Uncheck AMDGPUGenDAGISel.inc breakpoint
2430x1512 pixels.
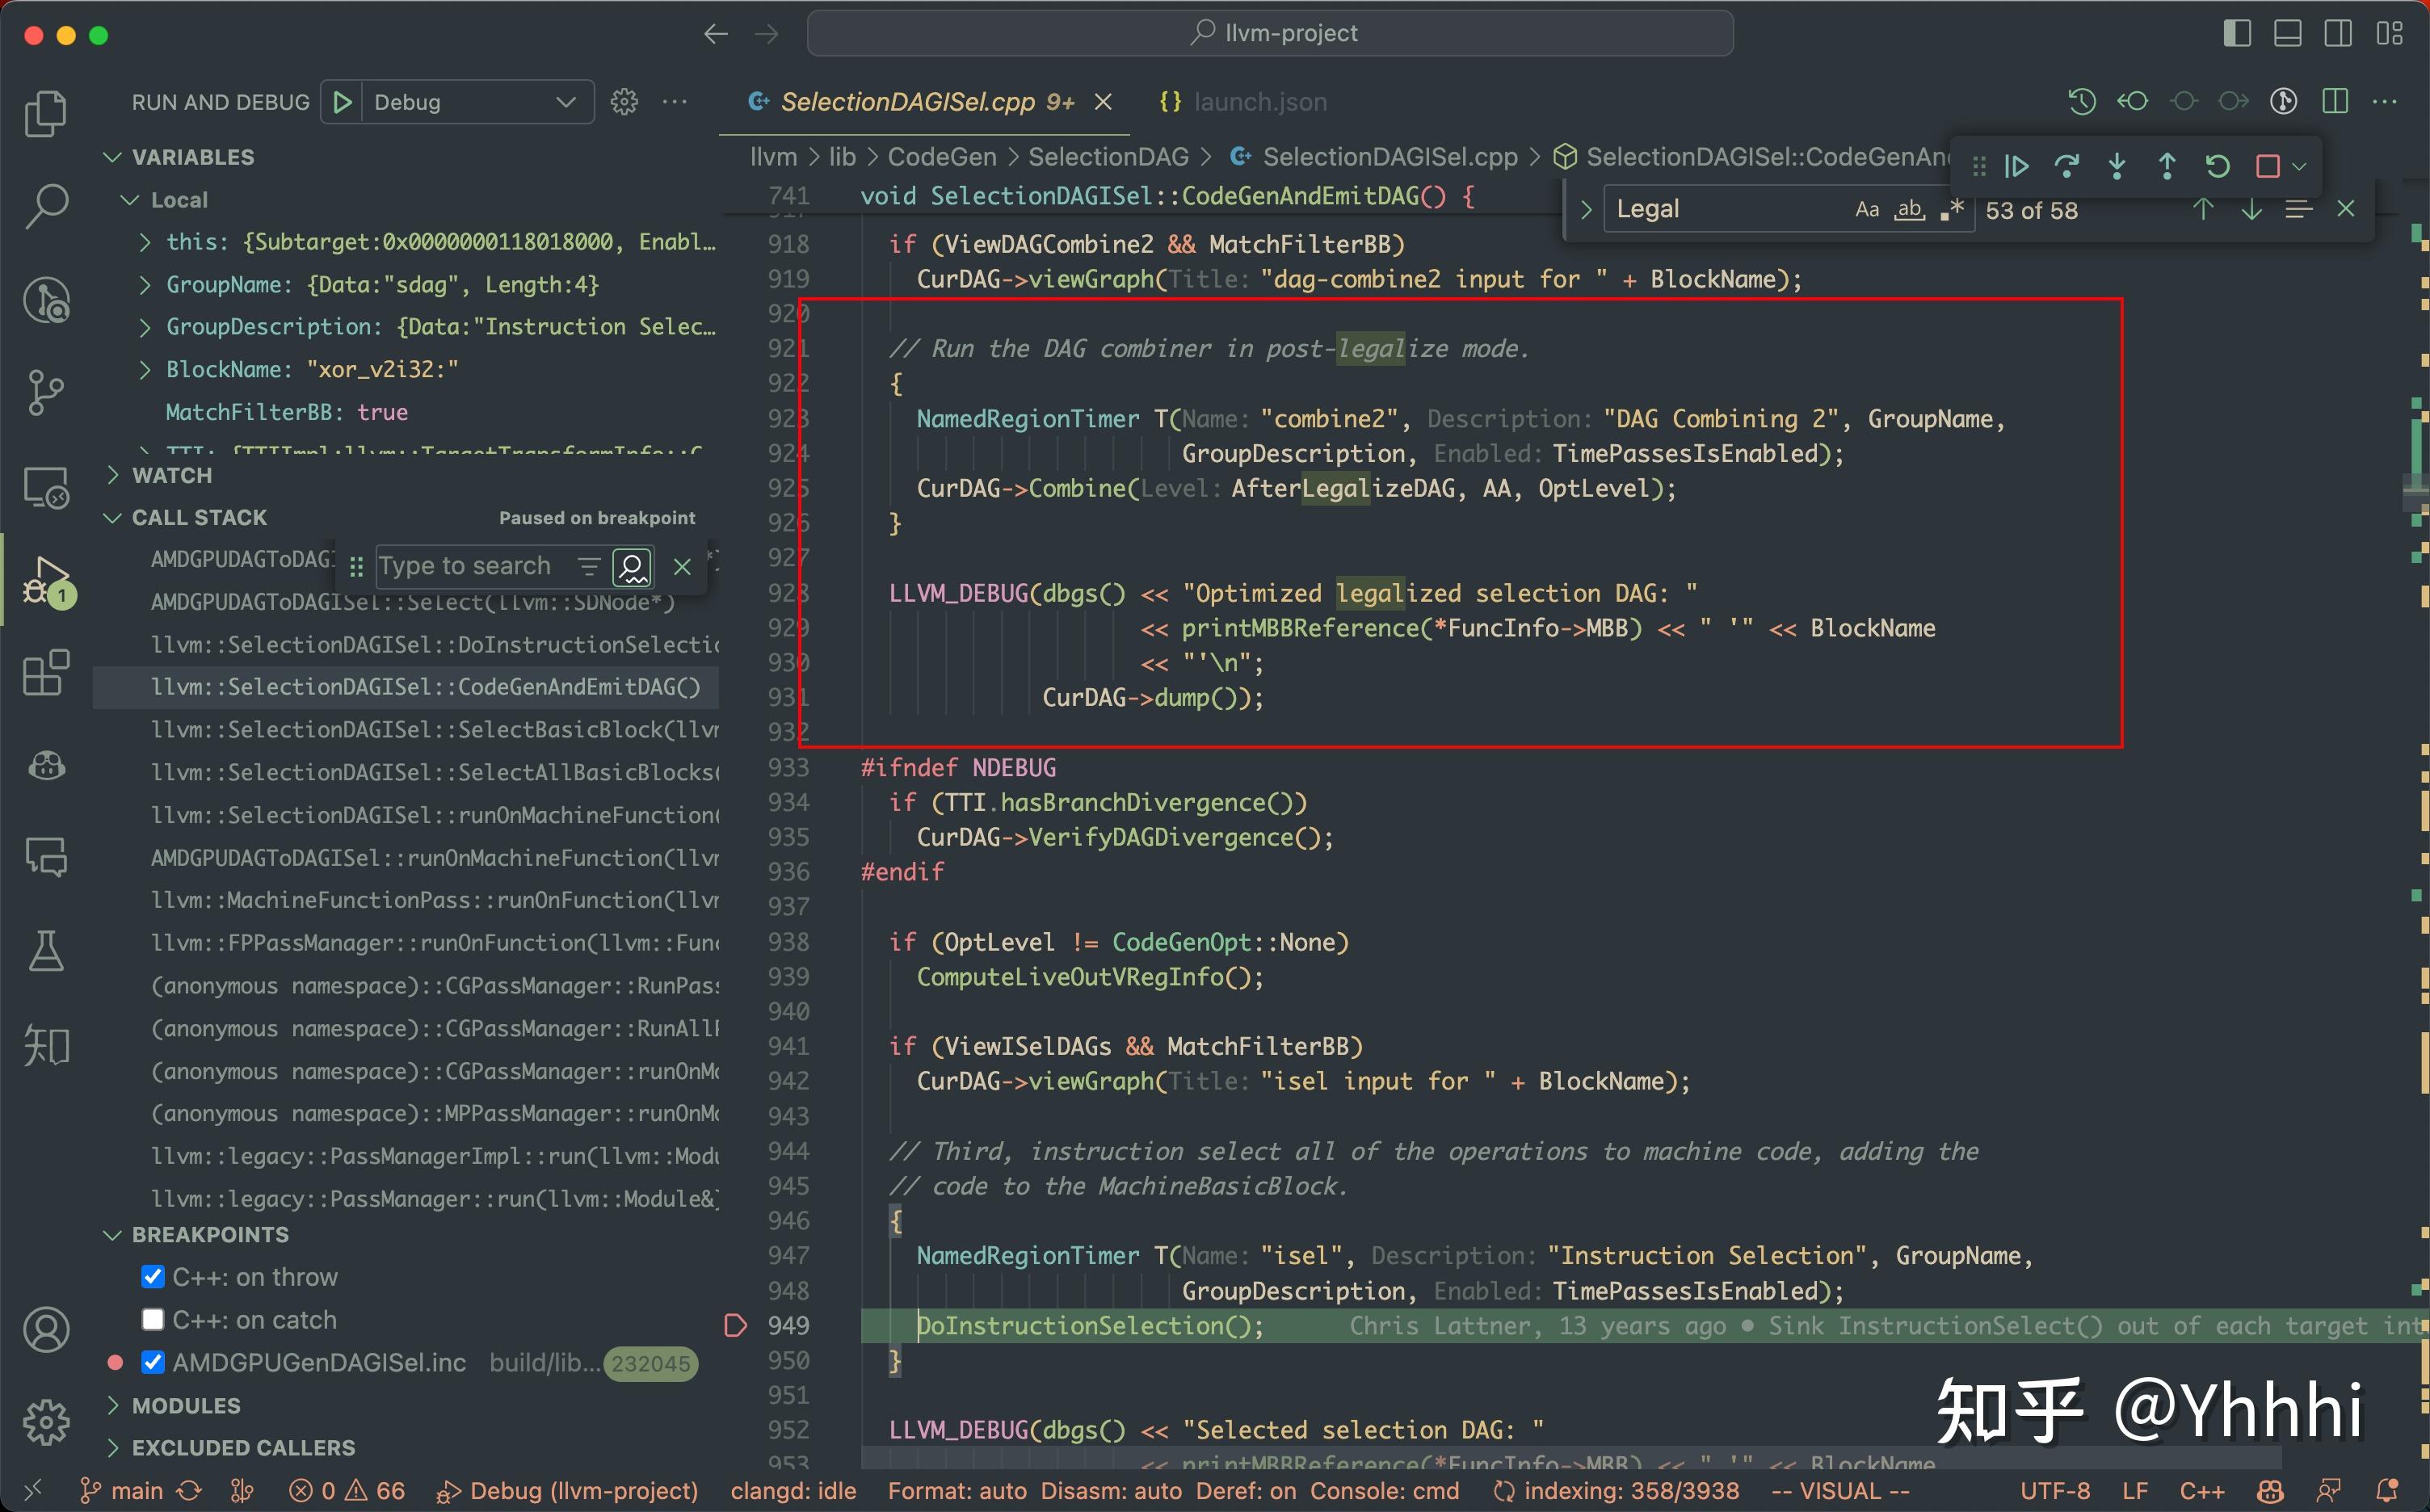[153, 1362]
